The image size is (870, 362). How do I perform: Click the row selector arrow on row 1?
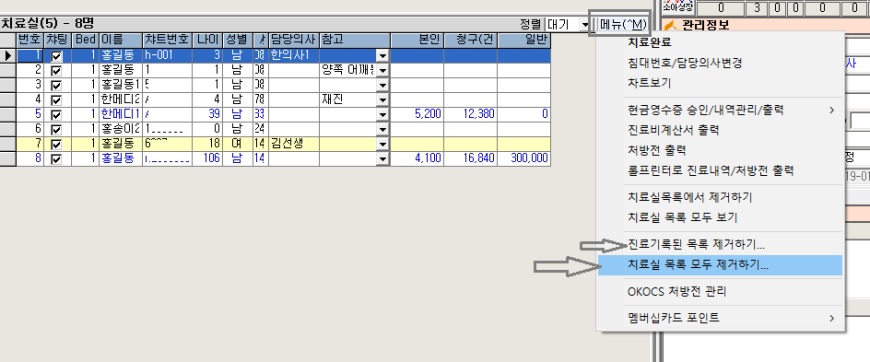[8, 56]
